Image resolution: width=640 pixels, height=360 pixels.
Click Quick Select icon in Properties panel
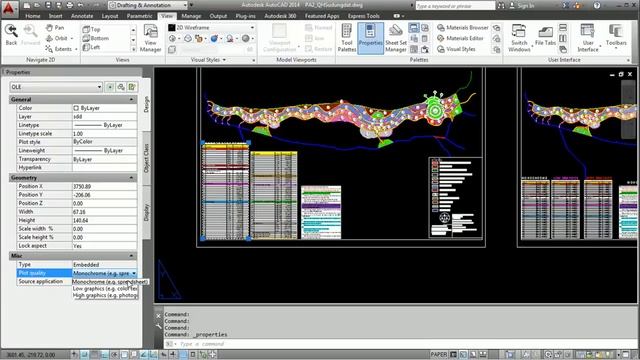[x=132, y=87]
